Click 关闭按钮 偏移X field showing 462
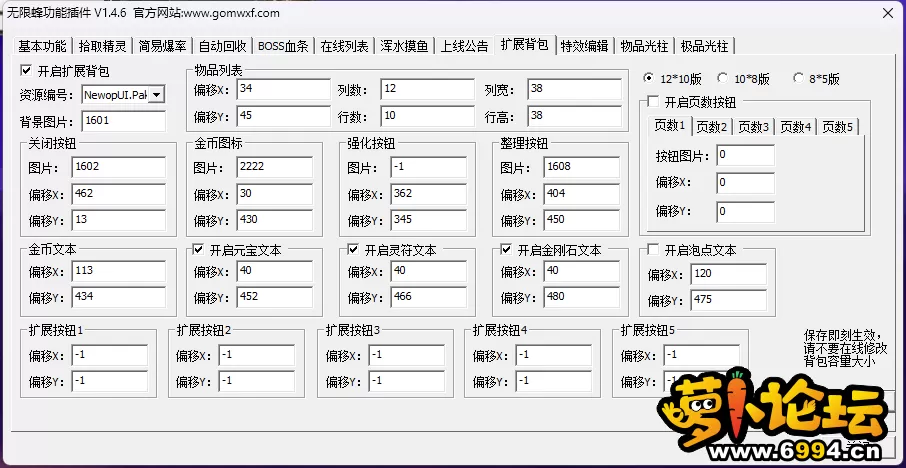This screenshot has width=906, height=468. (118, 194)
